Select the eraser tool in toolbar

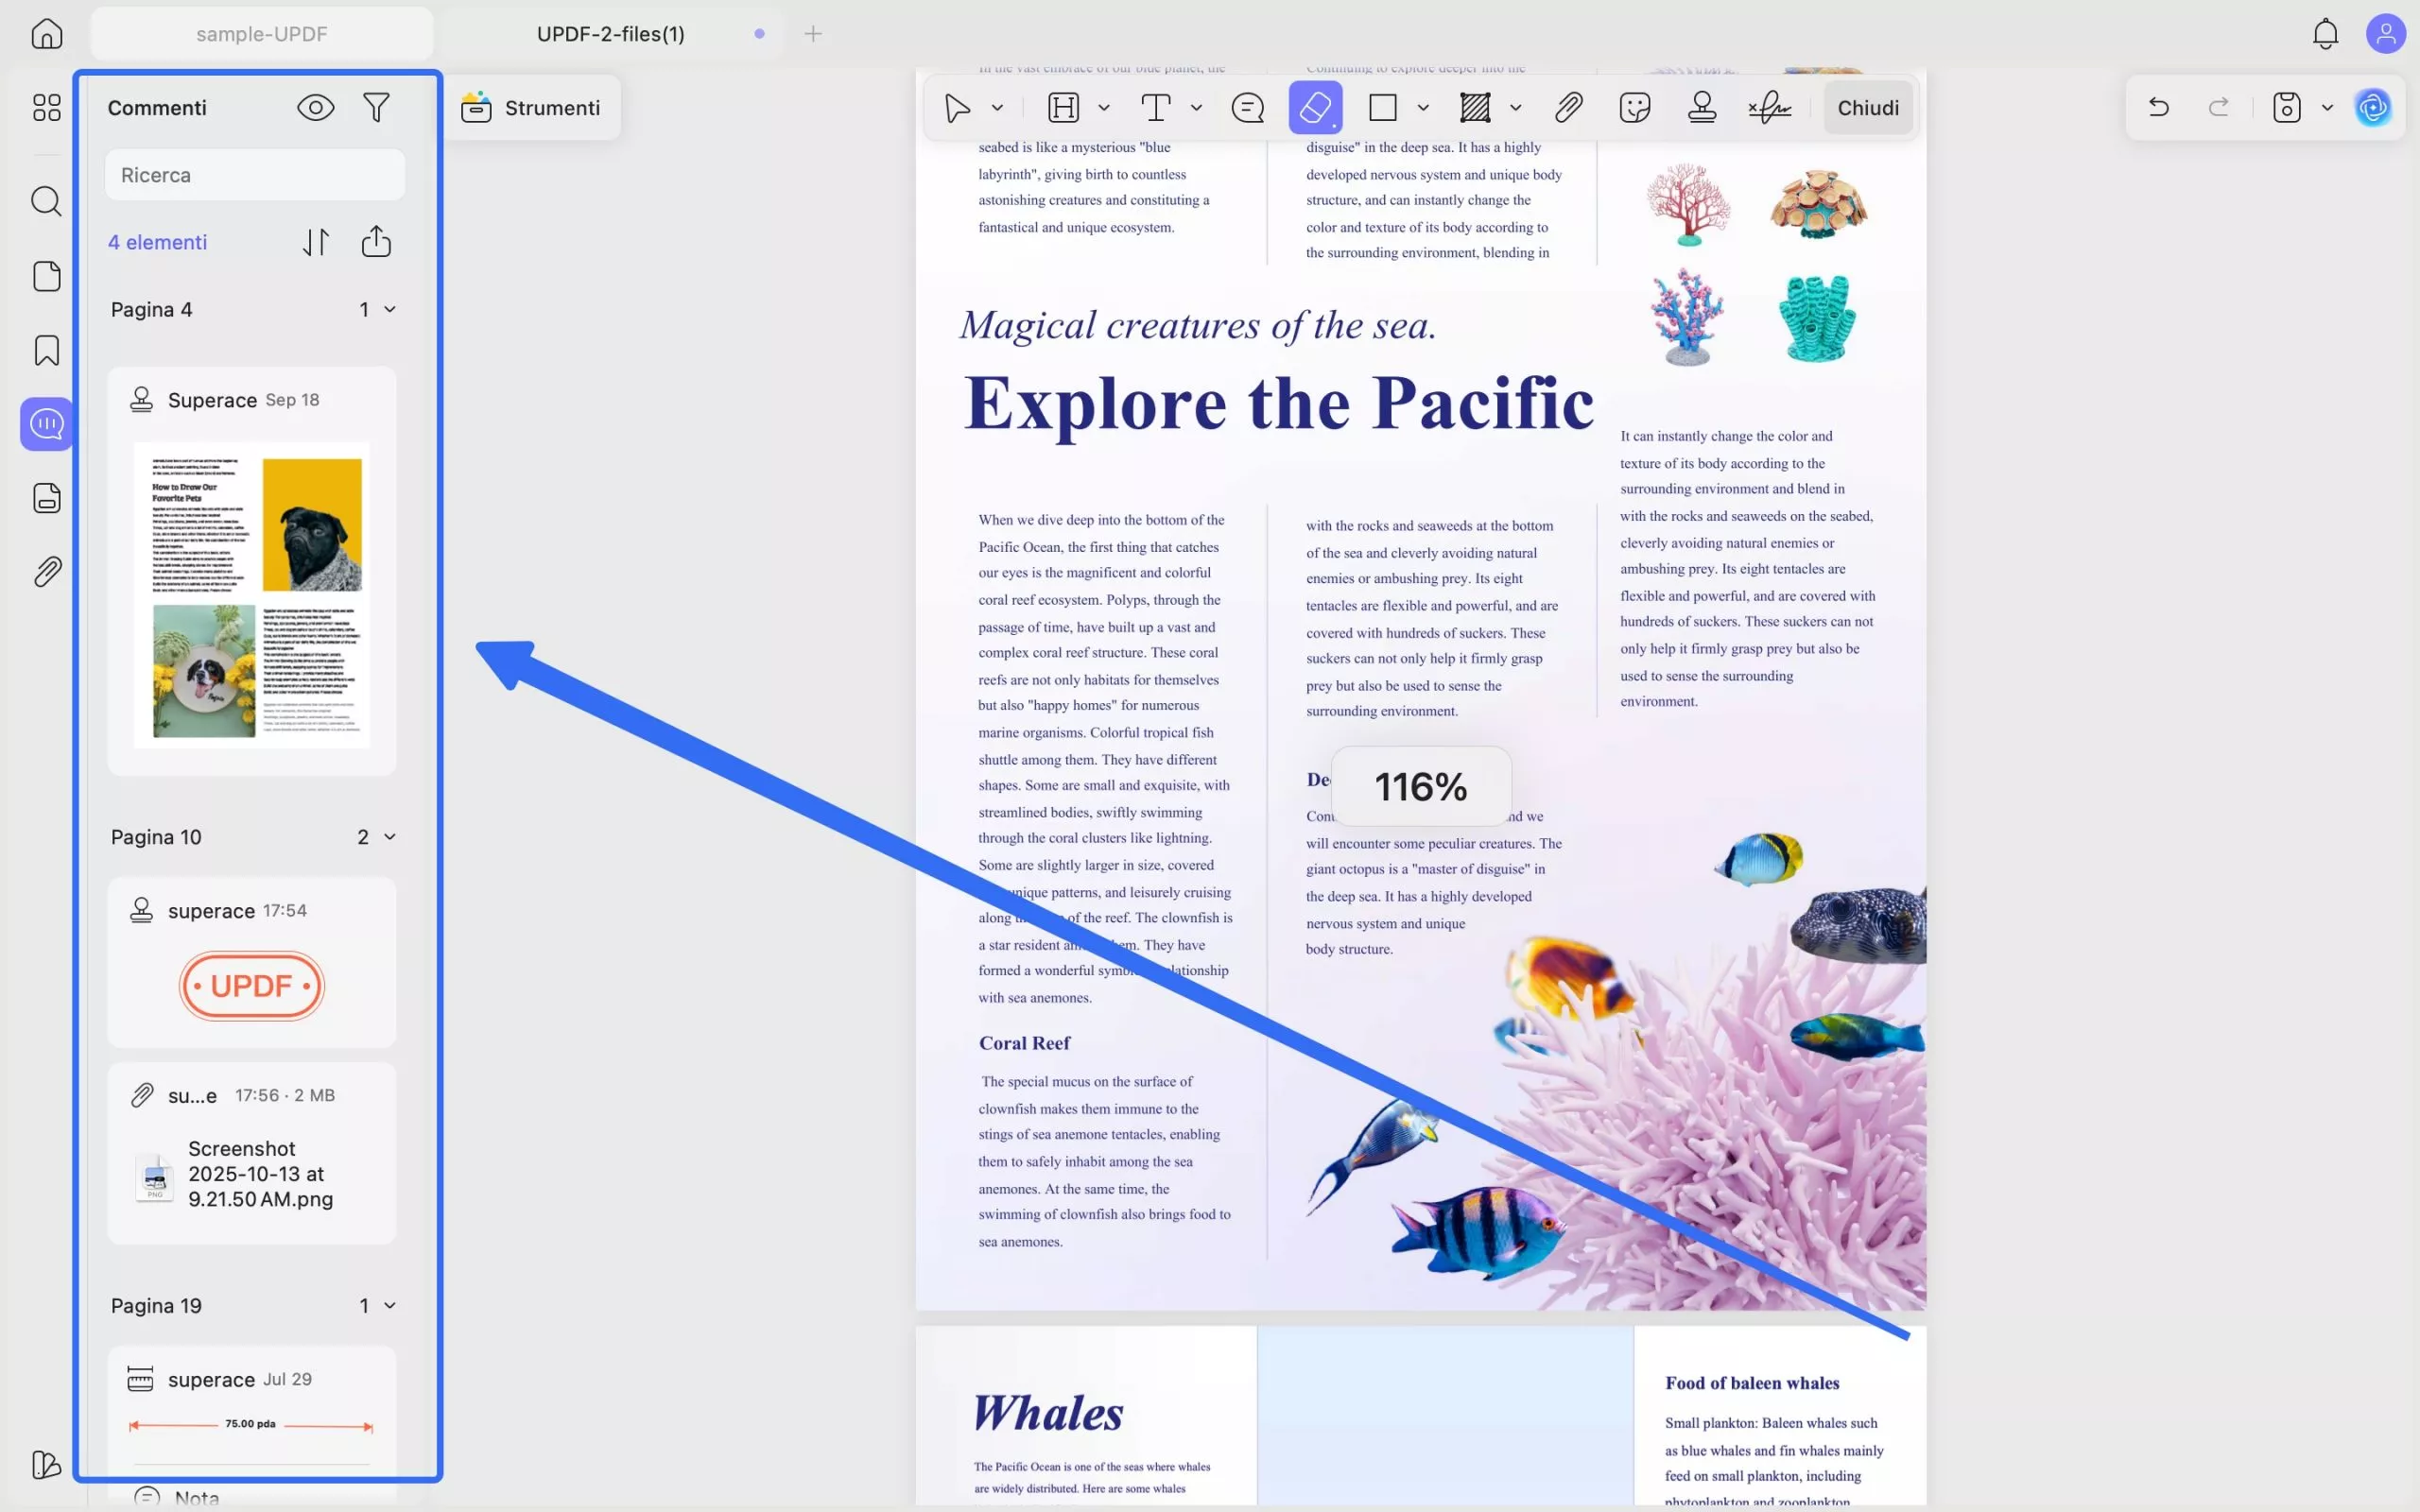(1314, 107)
